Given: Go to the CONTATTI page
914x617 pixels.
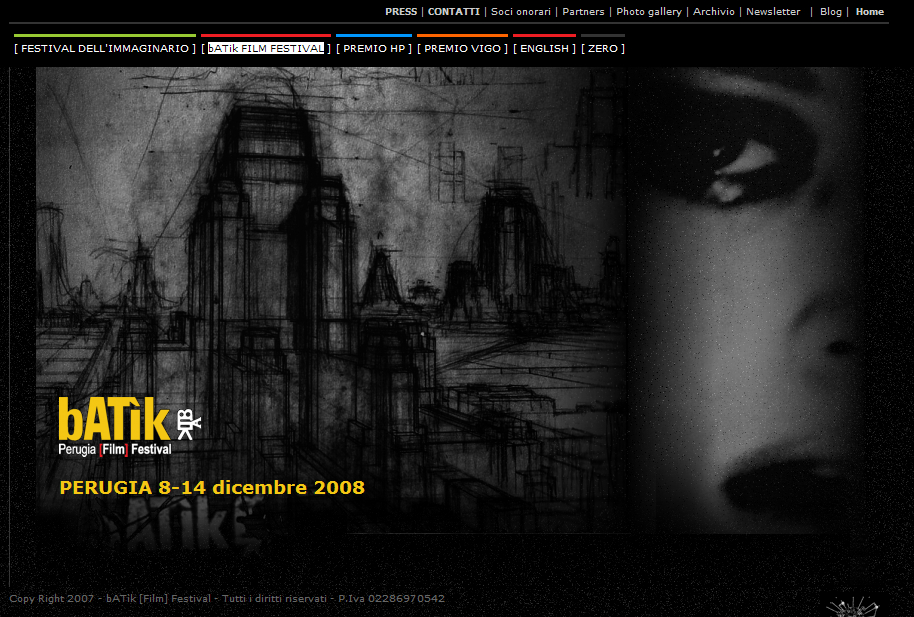Looking at the screenshot, I should coord(453,12).
